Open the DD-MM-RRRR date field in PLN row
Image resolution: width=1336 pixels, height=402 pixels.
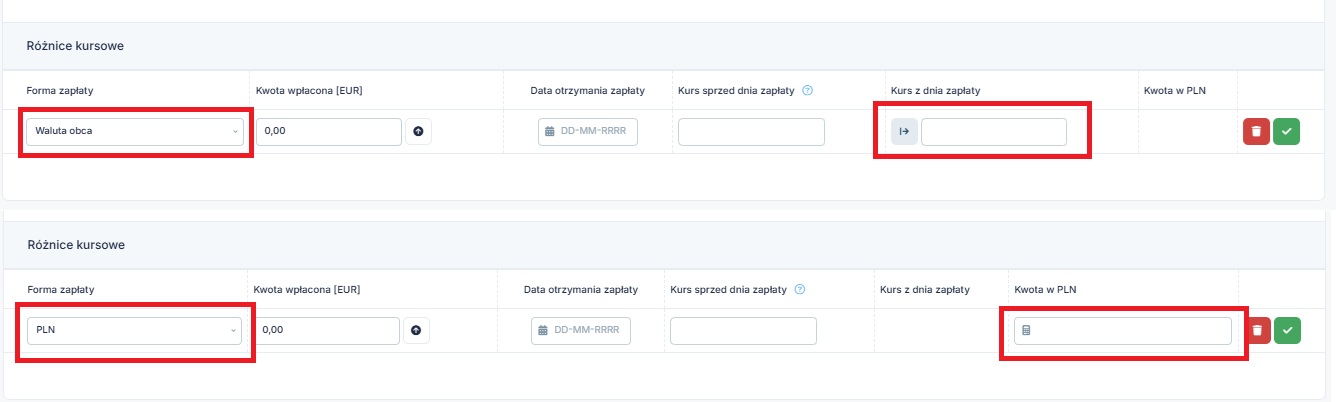pyautogui.click(x=581, y=330)
